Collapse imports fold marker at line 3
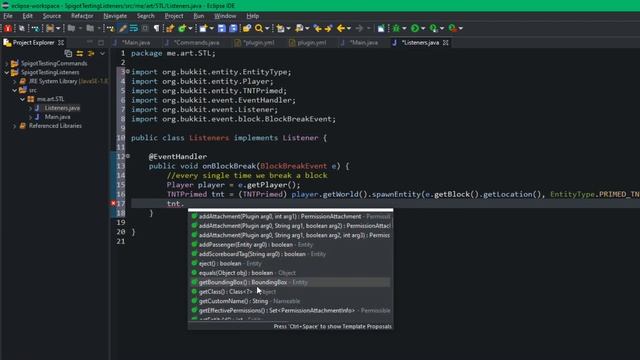This screenshot has height=360, width=640. (x=128, y=71)
